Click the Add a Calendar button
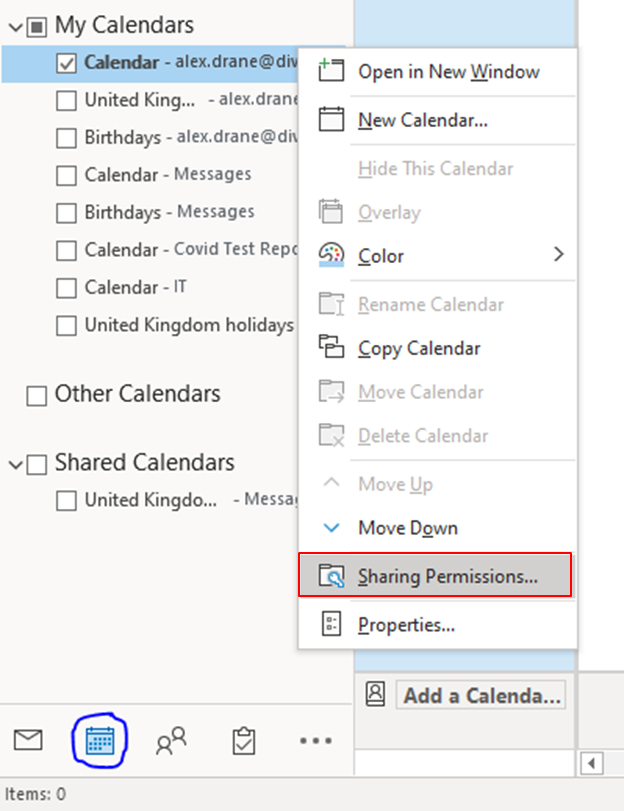 click(479, 695)
